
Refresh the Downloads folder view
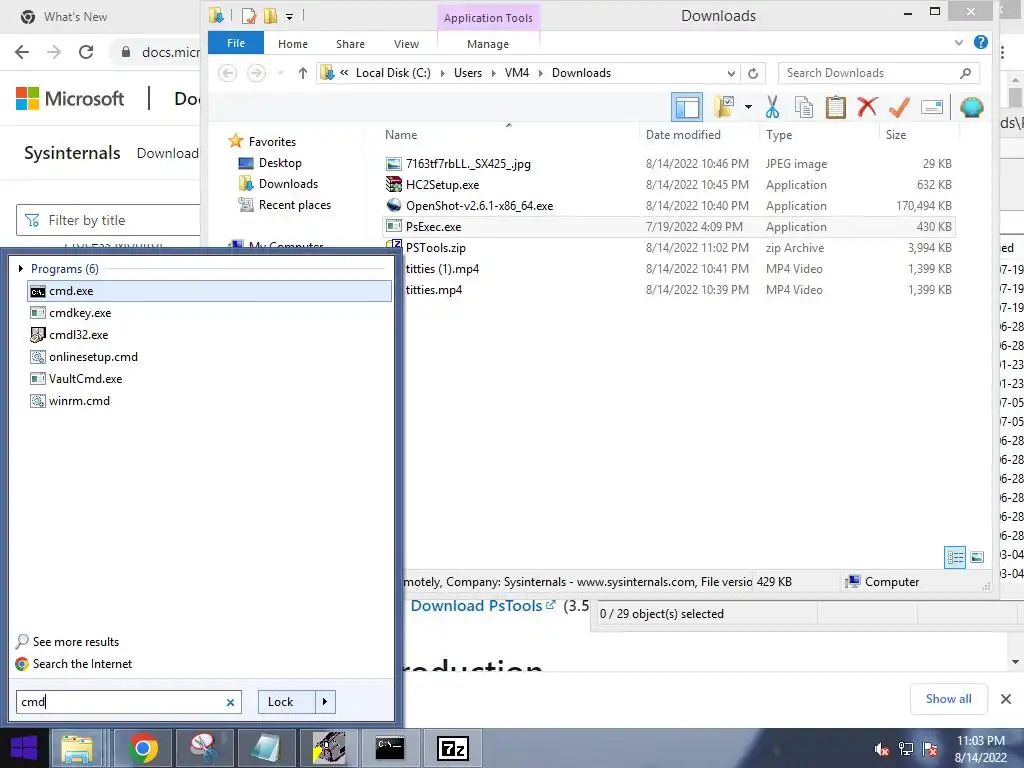click(x=753, y=73)
